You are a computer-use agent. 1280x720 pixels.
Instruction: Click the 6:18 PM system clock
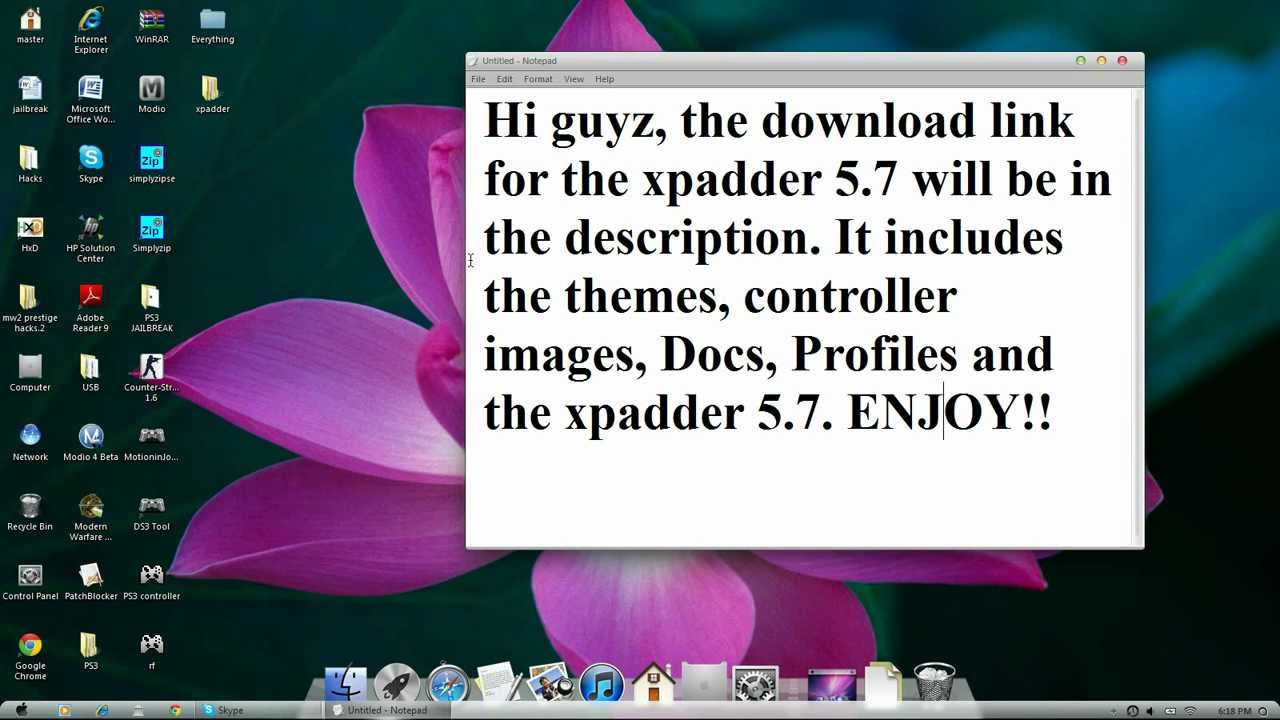1235,711
